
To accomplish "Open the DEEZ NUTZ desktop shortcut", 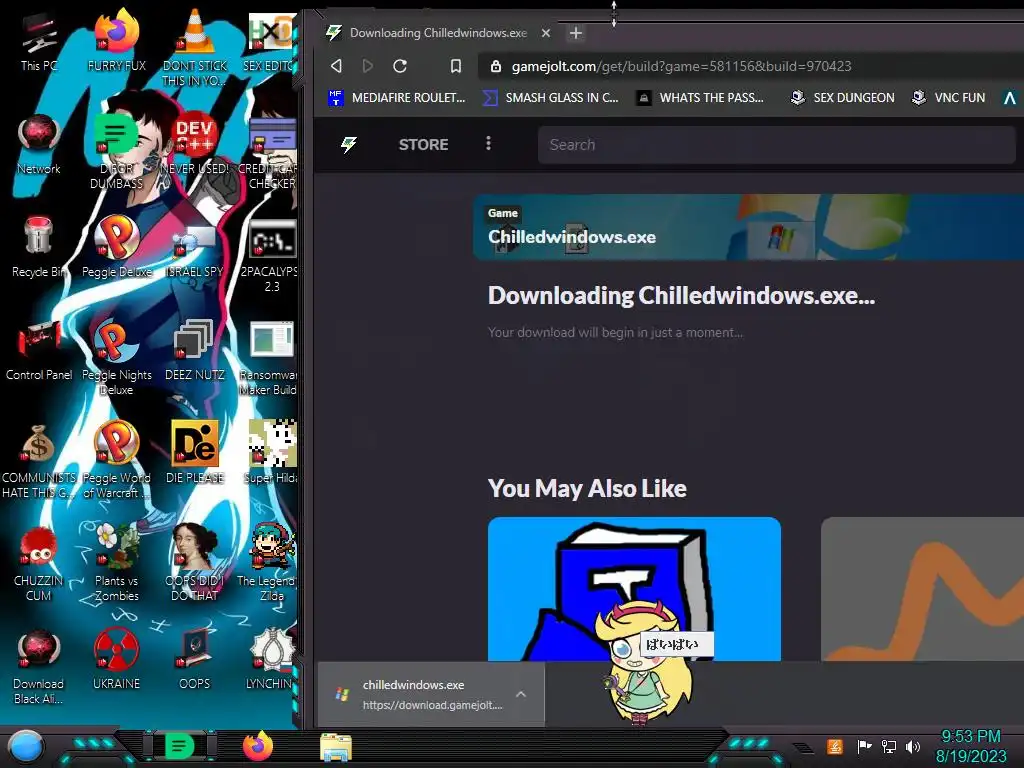I will point(195,350).
